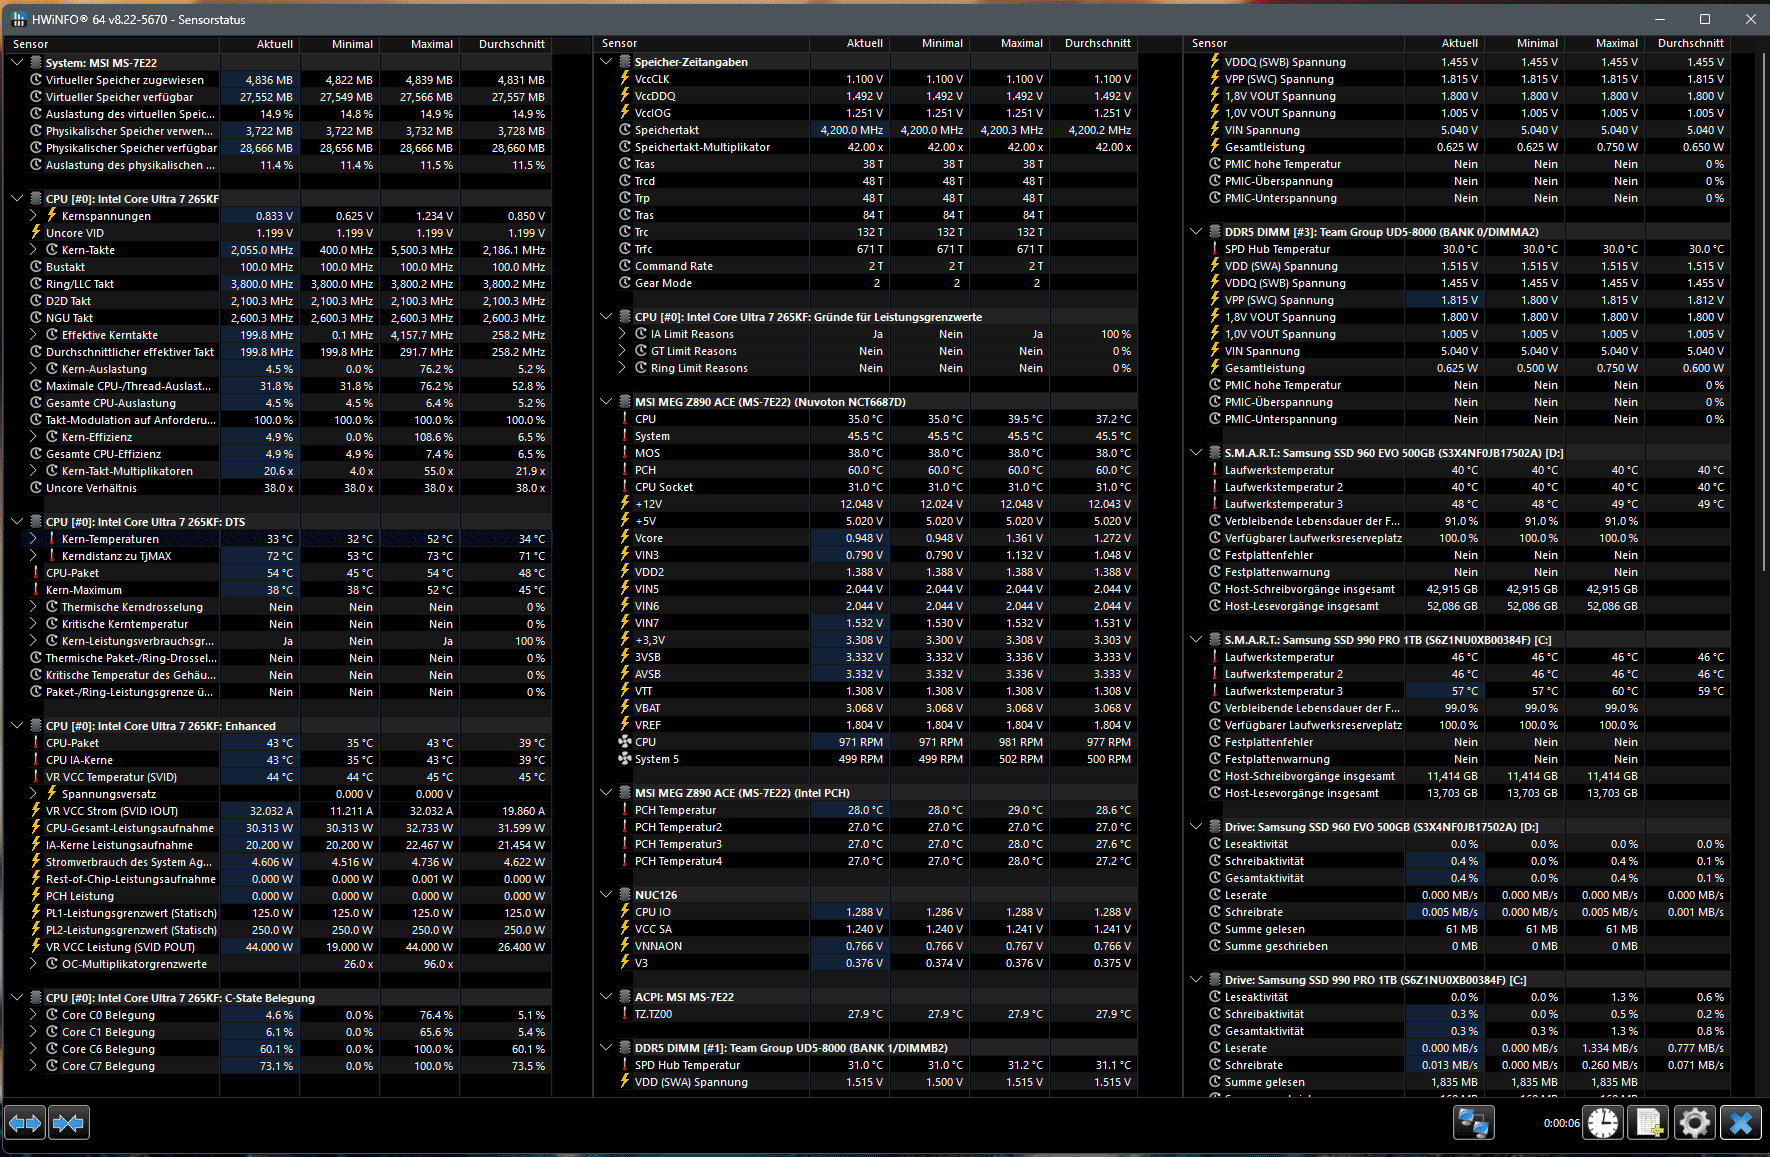Click the 0:00:06 elapsed time readout
Screen dimensions: 1770x1157
click(1561, 1123)
